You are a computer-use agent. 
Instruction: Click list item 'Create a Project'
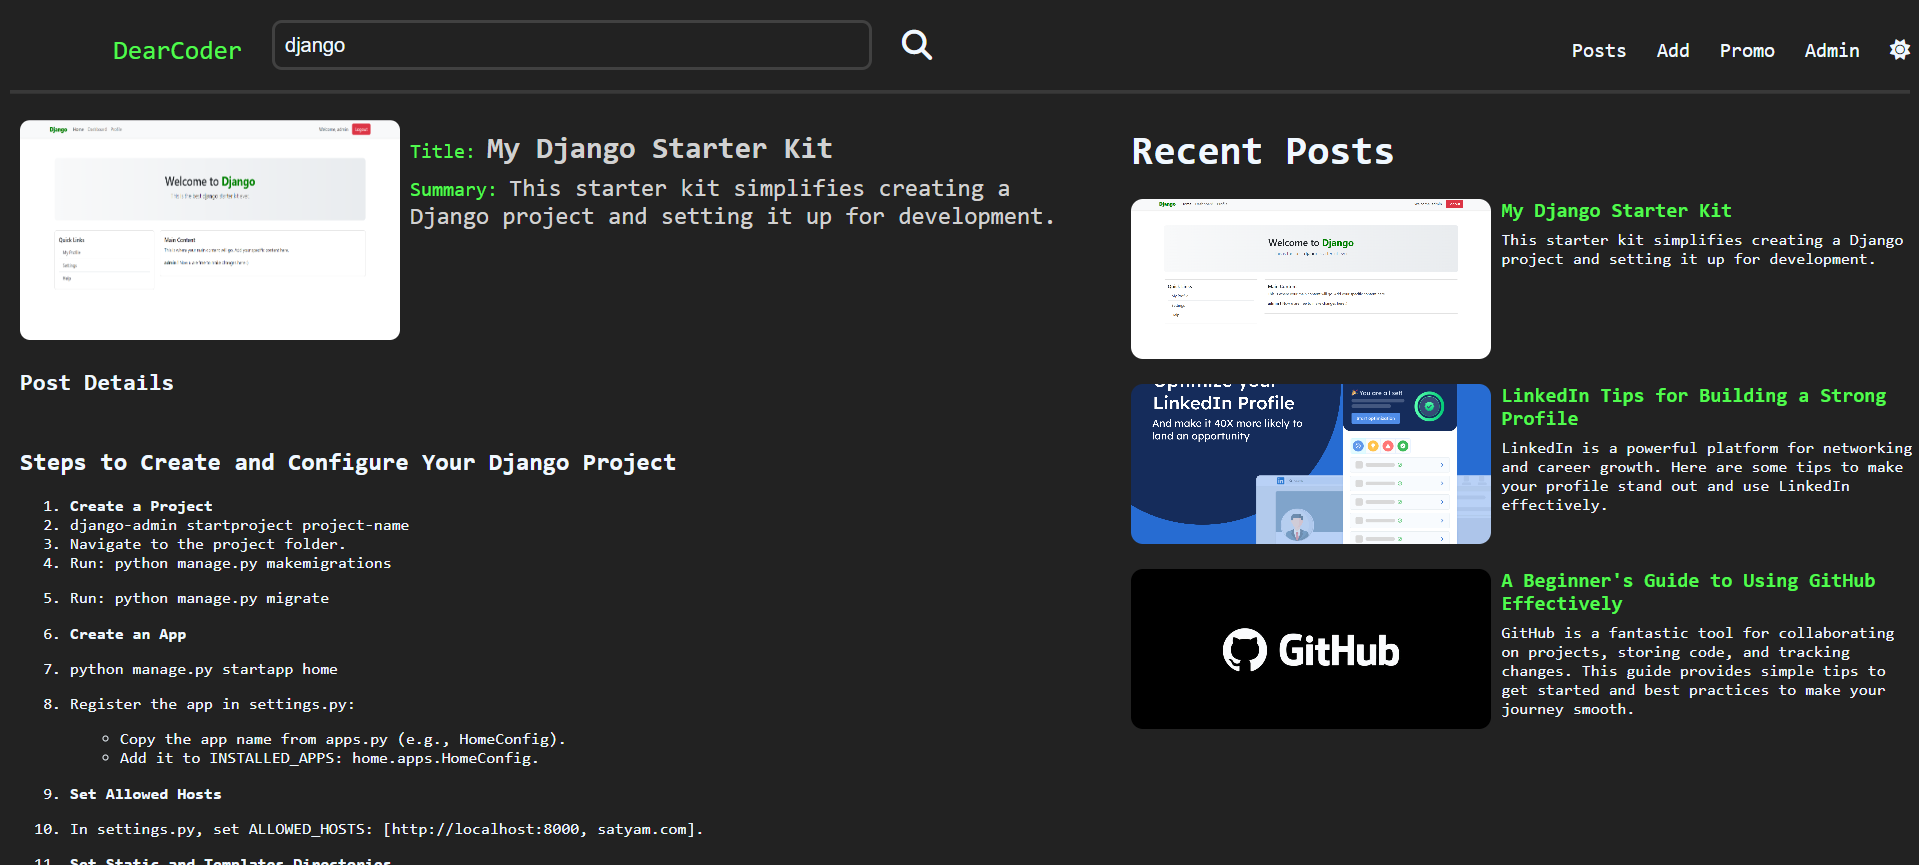click(141, 506)
